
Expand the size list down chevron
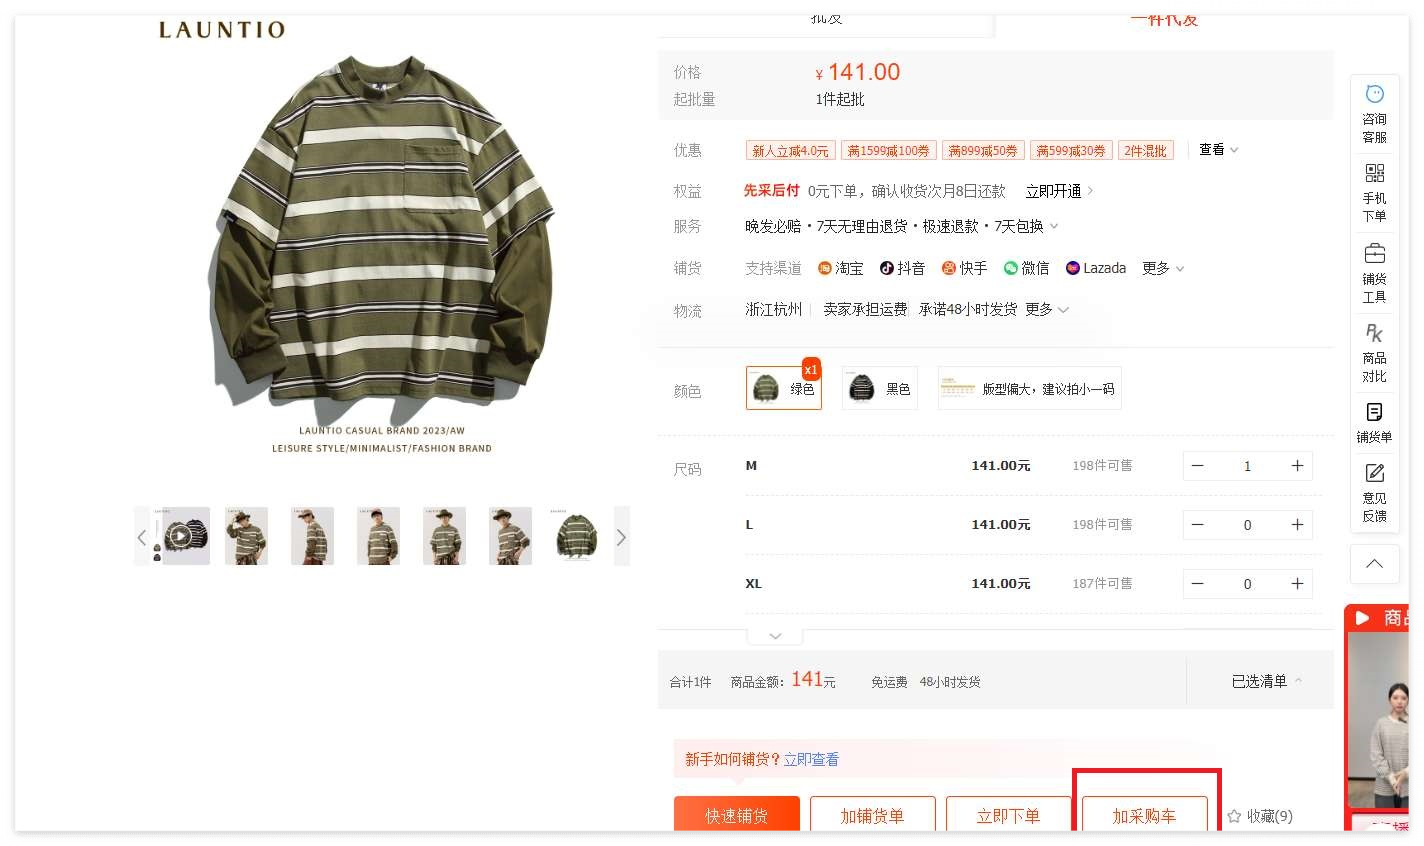pos(775,636)
